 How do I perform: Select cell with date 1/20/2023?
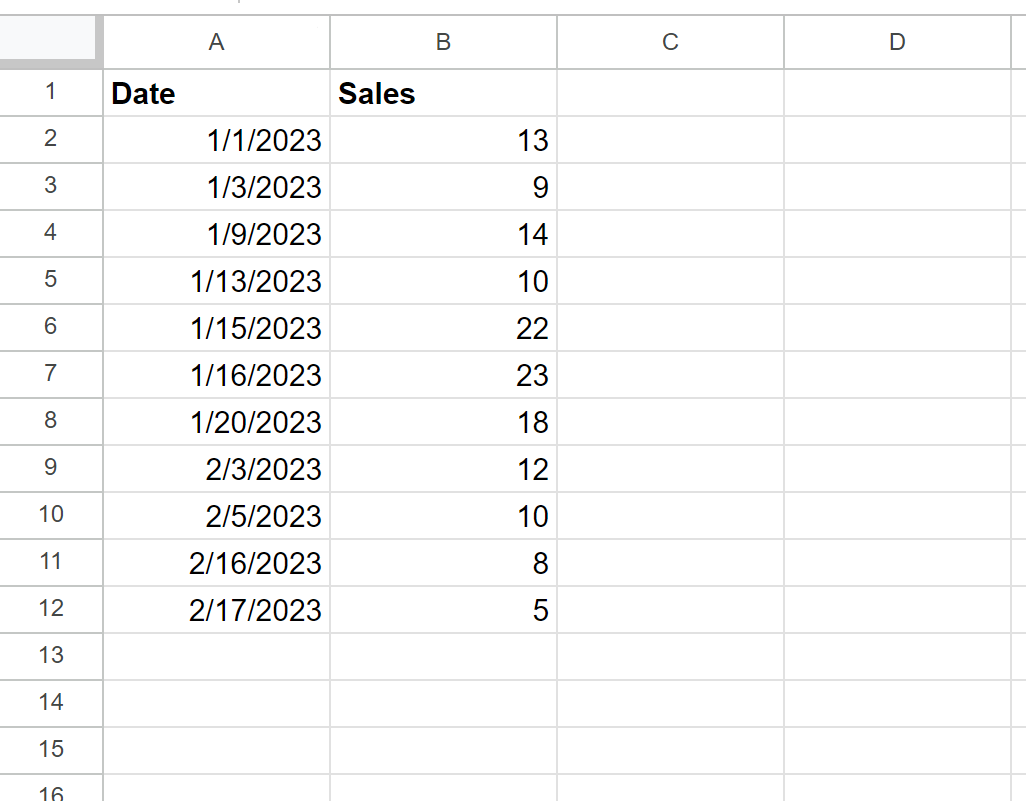[x=217, y=422]
